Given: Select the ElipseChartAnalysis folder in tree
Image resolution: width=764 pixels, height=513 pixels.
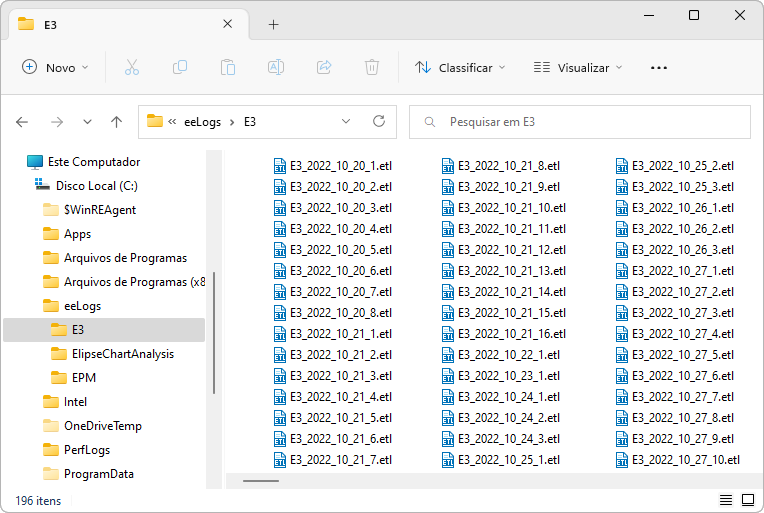Looking at the screenshot, I should [122, 354].
